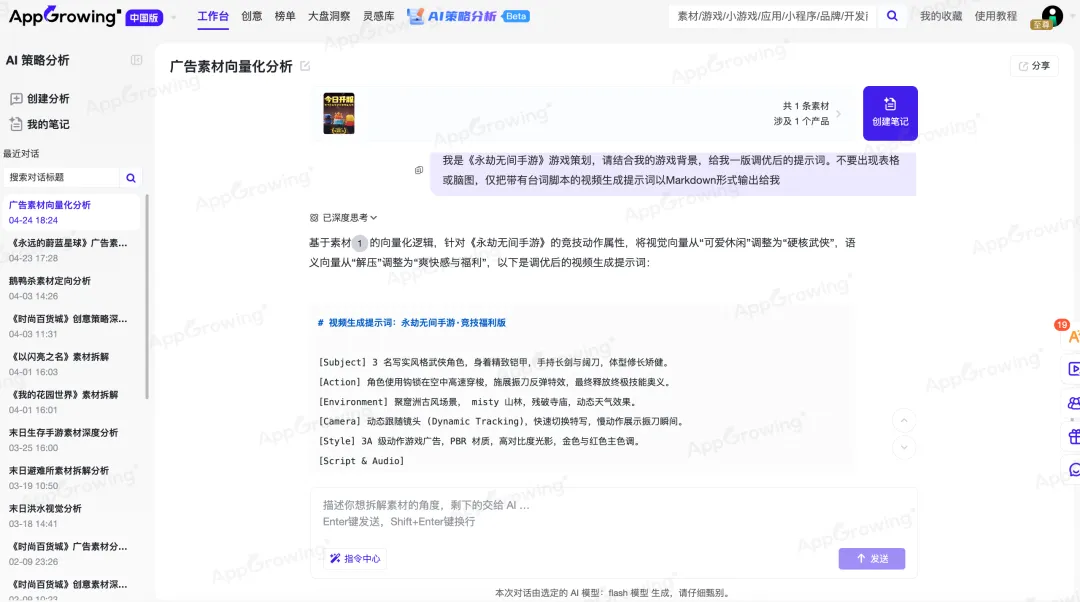The height and width of the screenshot is (602, 1080).
Task: Click the ad material thumbnail 今日开服
Action: point(339,113)
